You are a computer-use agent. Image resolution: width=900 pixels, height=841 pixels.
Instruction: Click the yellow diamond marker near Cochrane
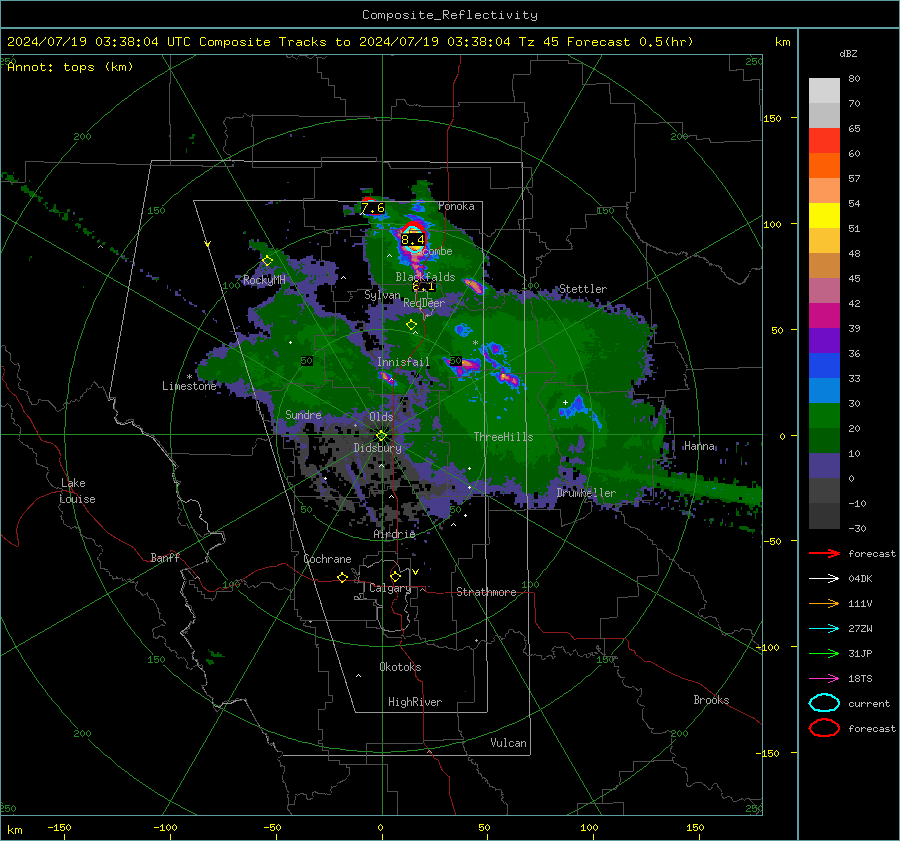tap(342, 577)
